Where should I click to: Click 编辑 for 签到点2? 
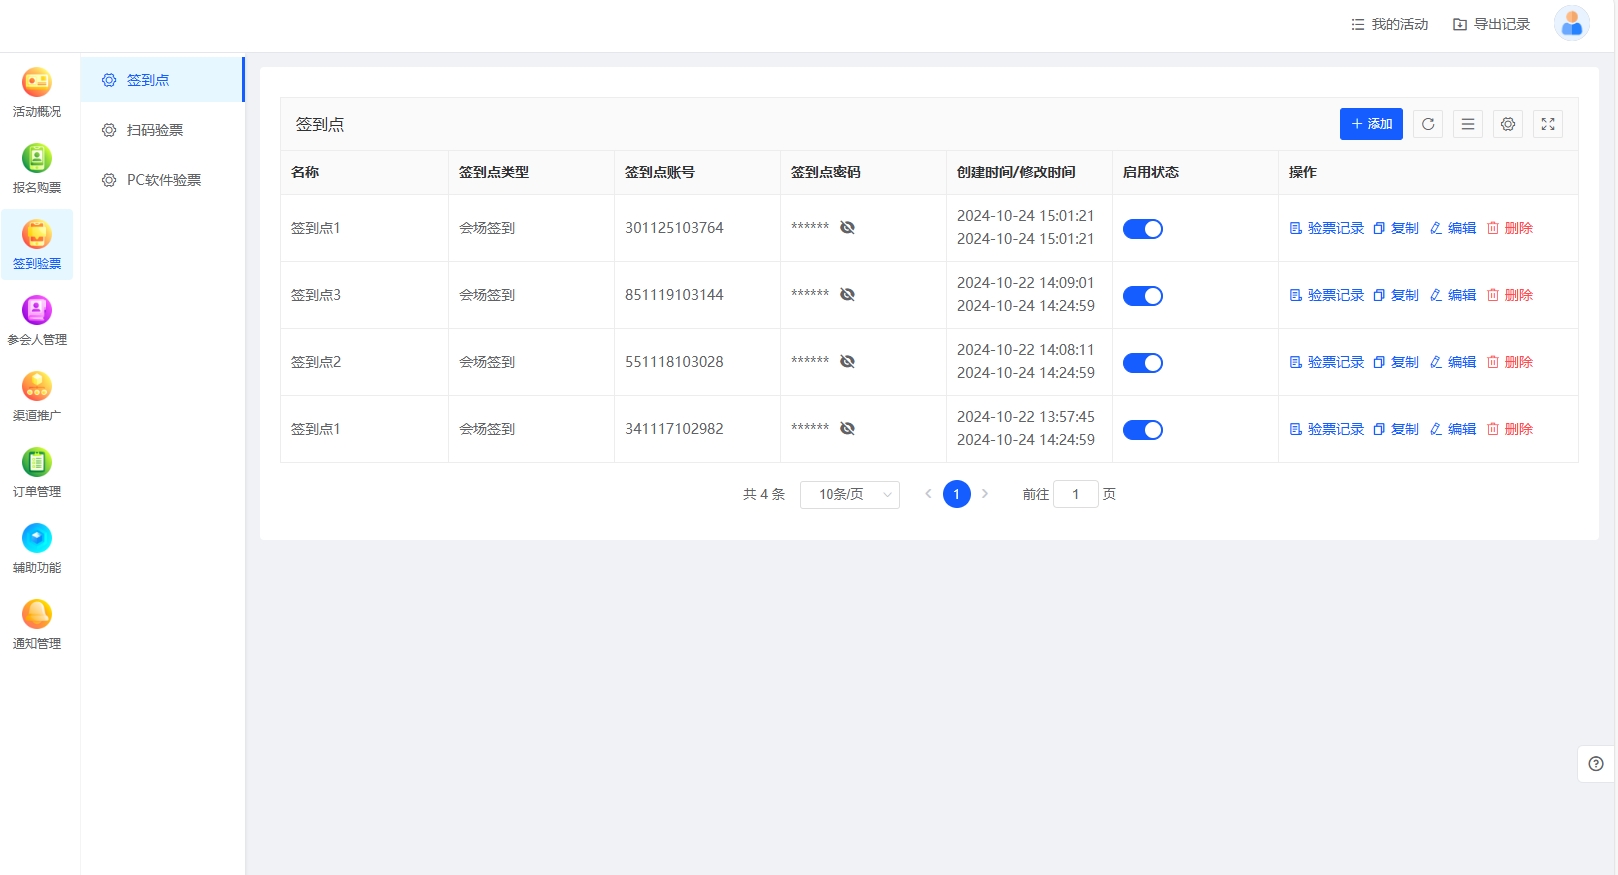point(1453,362)
